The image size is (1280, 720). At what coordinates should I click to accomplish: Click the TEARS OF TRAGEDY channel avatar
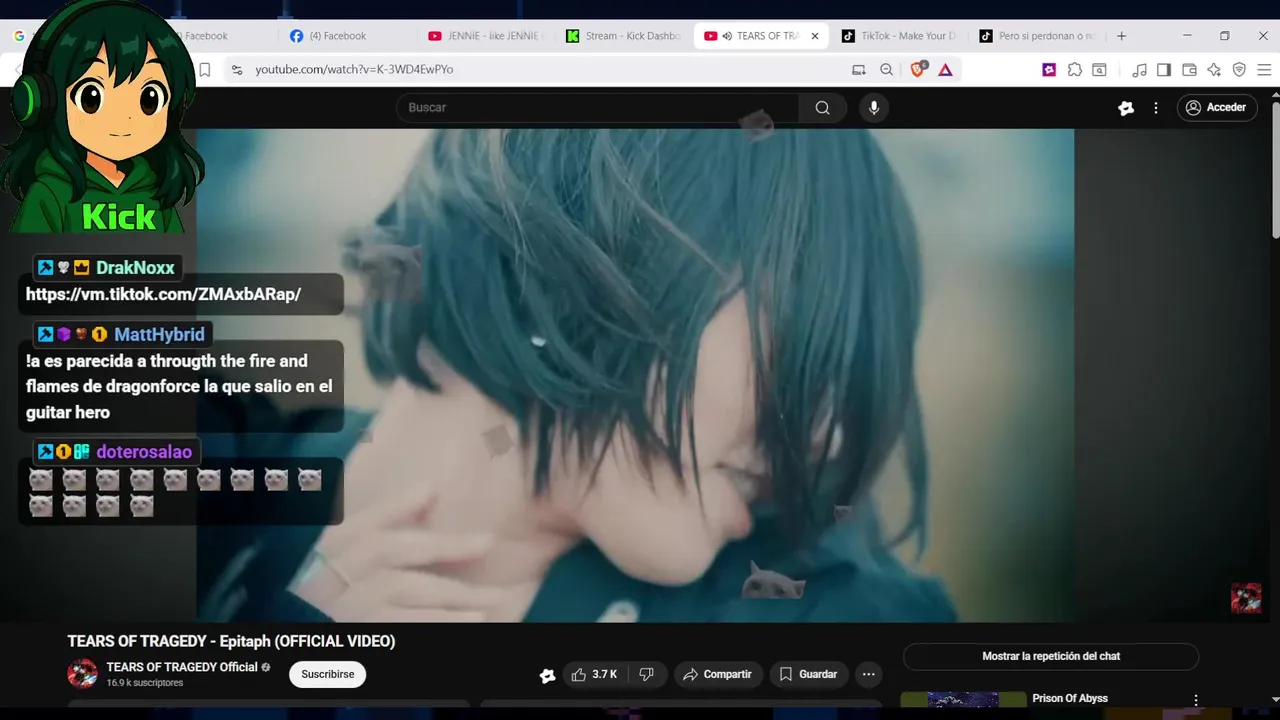coord(82,674)
